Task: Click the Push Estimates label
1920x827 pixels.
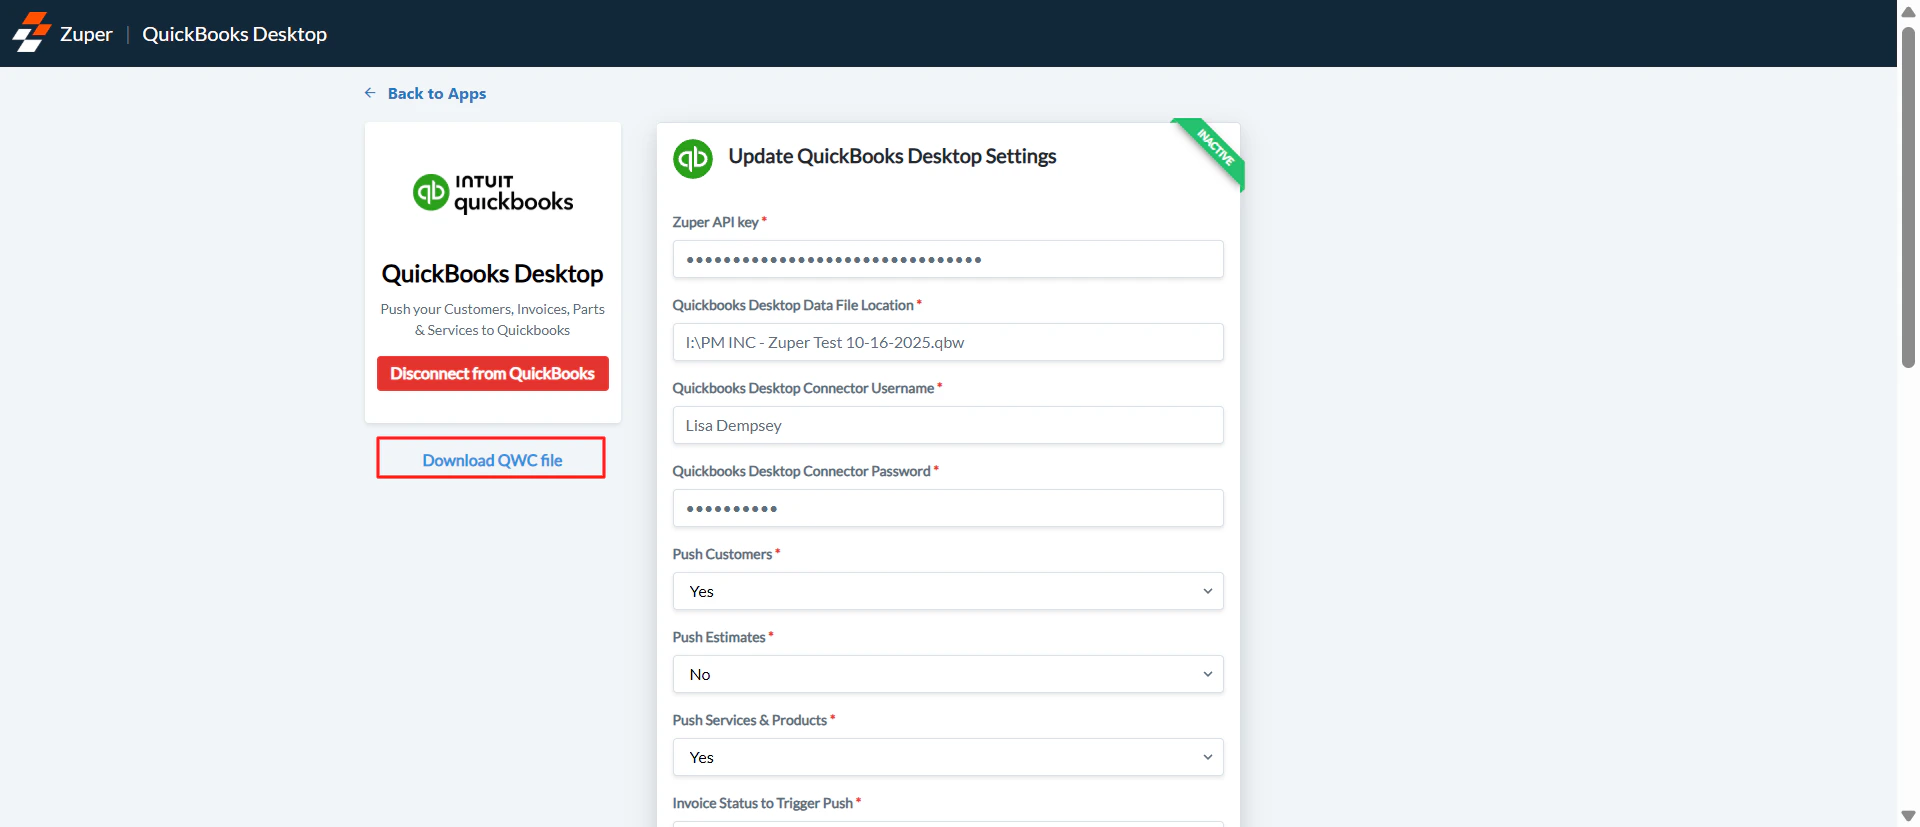Action: 718,637
